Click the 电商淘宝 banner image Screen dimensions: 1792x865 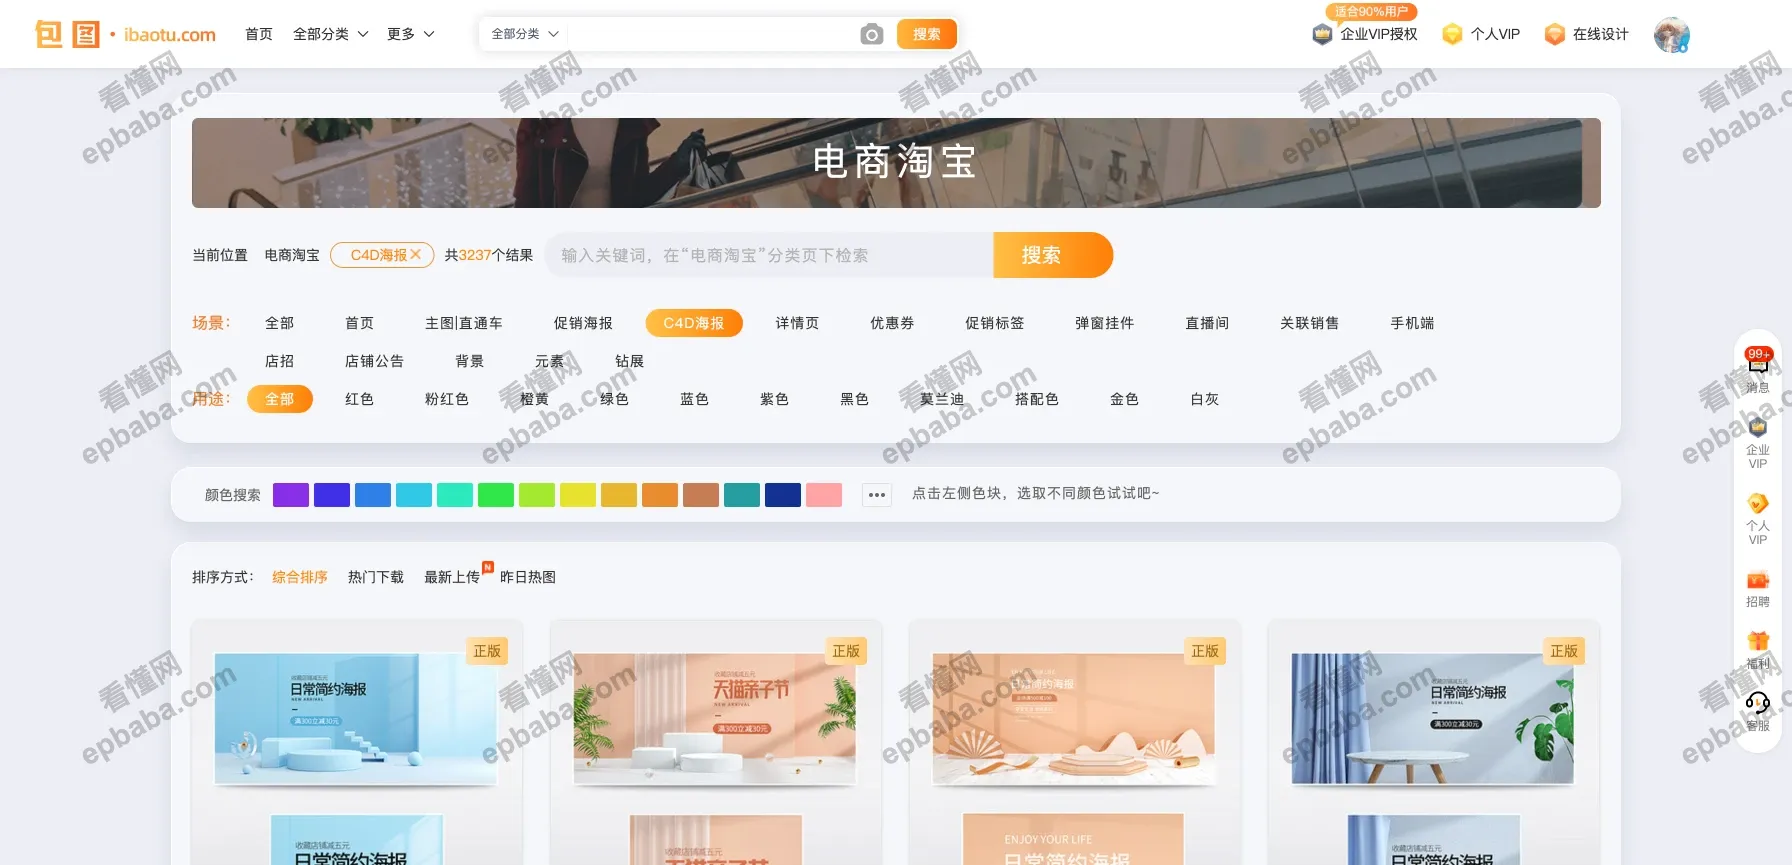(x=896, y=163)
